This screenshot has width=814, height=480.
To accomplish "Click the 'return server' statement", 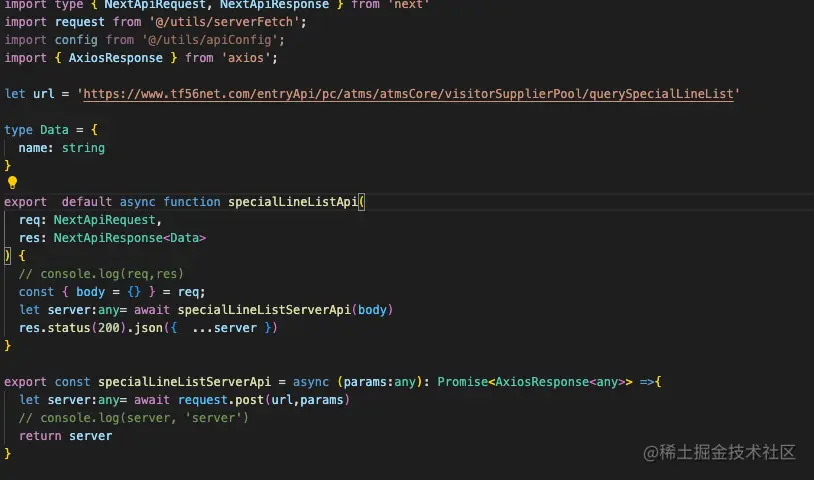I will click(x=65, y=436).
